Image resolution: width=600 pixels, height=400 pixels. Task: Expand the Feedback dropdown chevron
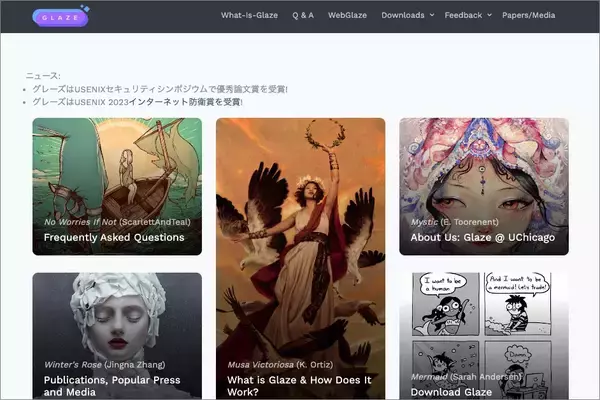489,15
